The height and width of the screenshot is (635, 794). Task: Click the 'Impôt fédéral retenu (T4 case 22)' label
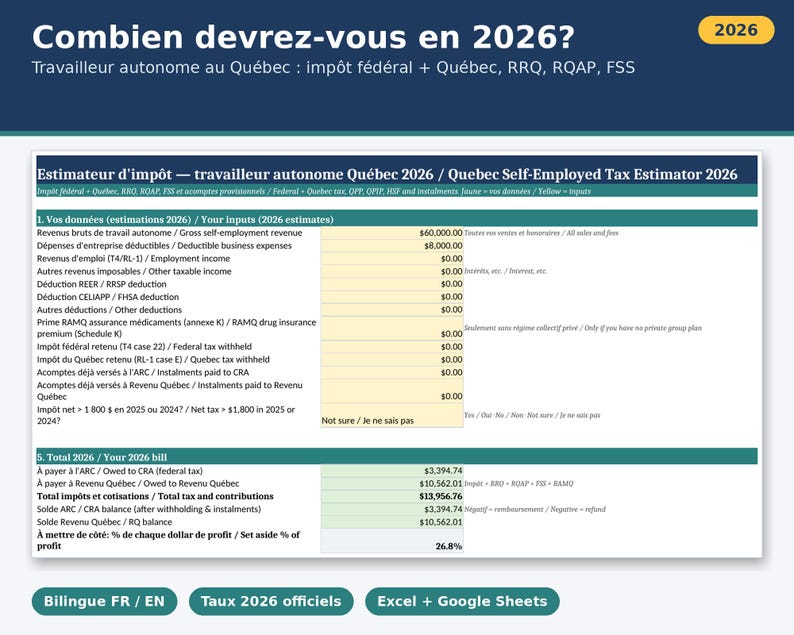(144, 347)
